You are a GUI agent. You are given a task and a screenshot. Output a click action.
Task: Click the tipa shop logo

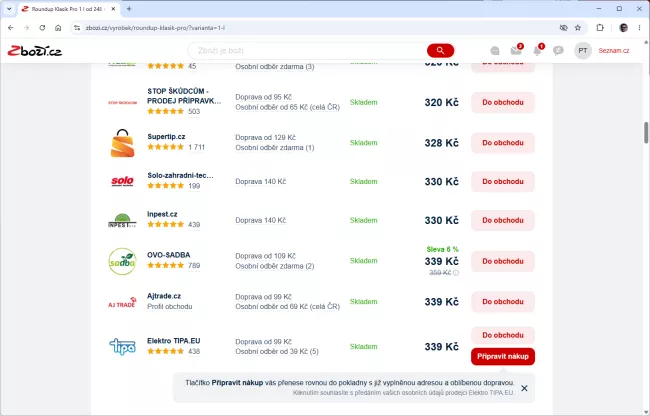(x=122, y=346)
